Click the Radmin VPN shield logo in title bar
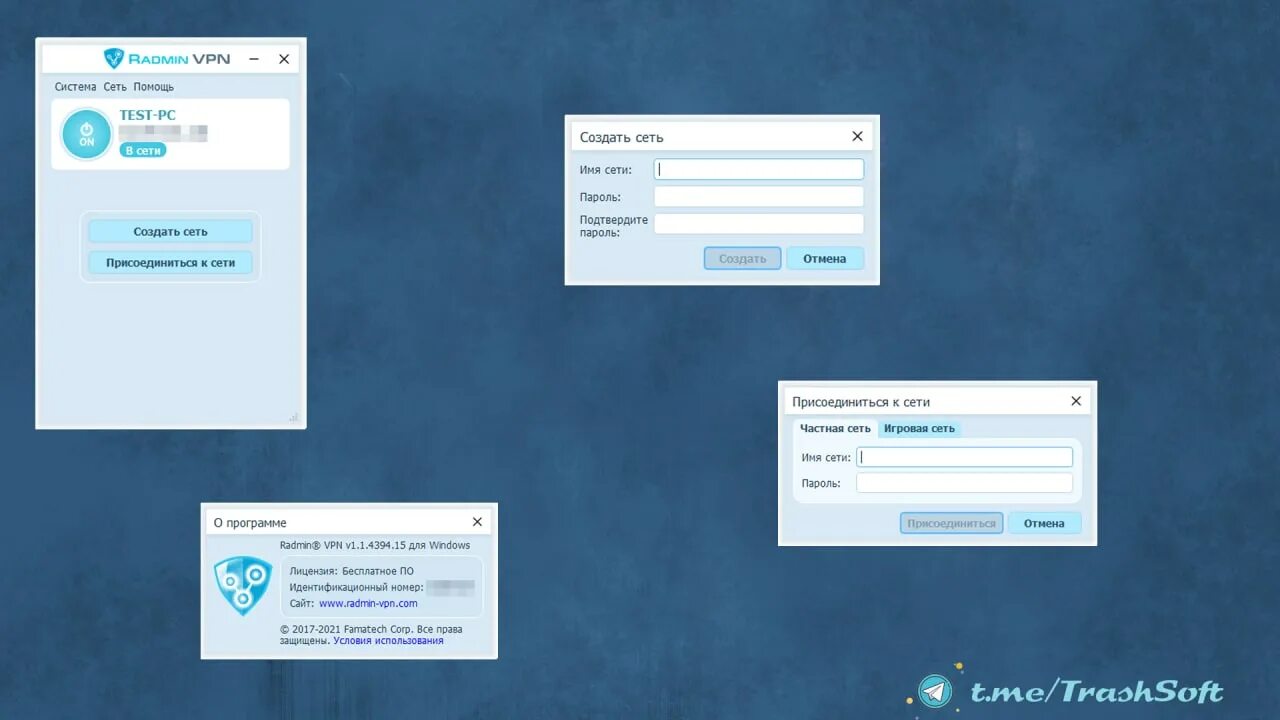This screenshot has width=1280, height=720. point(114,58)
